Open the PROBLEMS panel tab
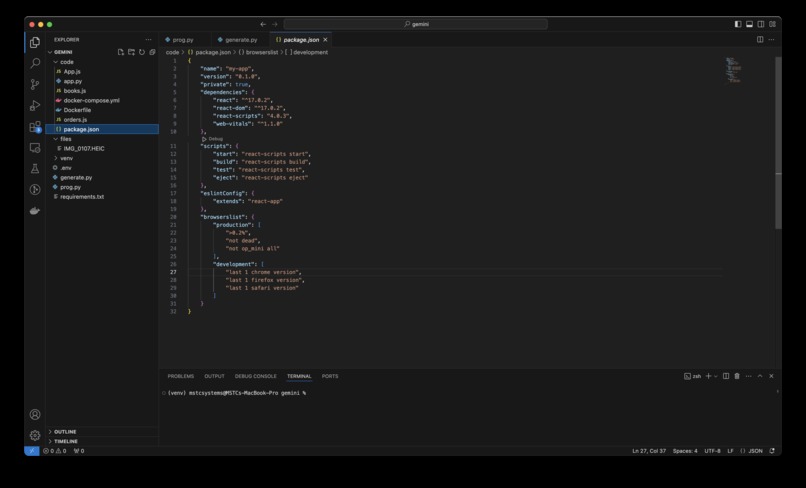This screenshot has height=488, width=806. (180, 376)
